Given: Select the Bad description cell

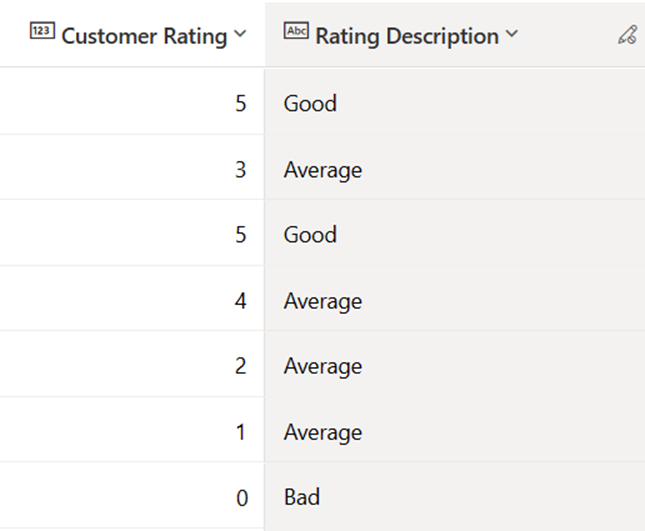Looking at the screenshot, I should pyautogui.click(x=455, y=496).
